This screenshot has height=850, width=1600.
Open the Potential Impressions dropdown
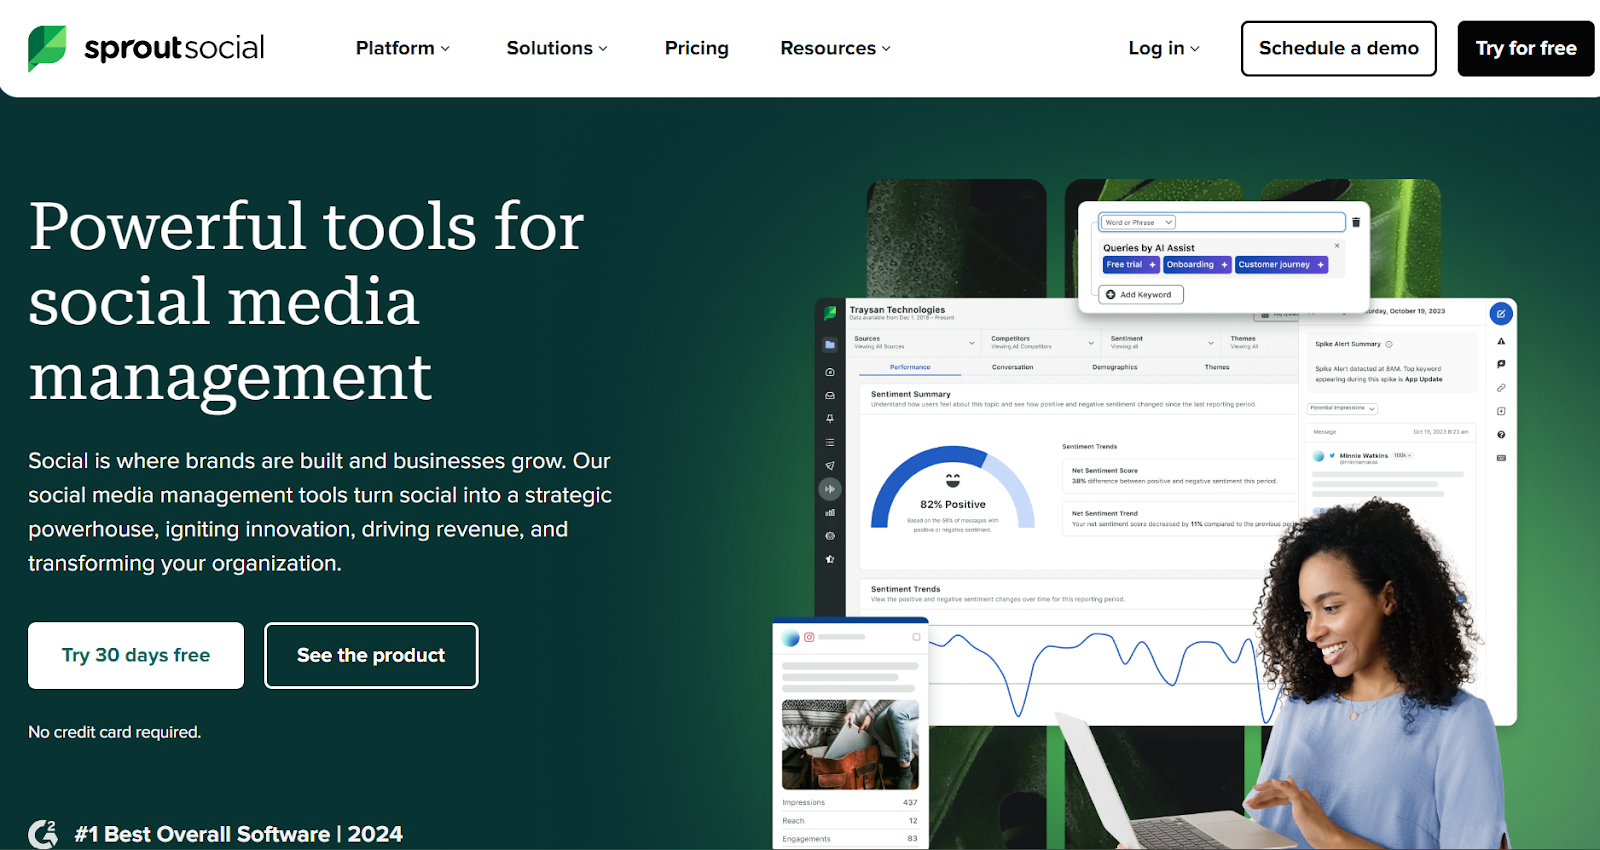1343,408
